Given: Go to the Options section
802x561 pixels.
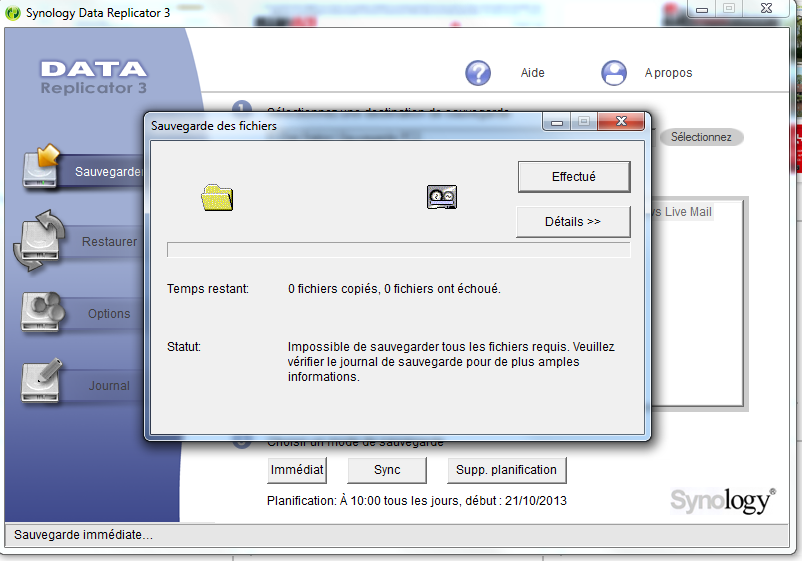Looking at the screenshot, I should click(109, 313).
